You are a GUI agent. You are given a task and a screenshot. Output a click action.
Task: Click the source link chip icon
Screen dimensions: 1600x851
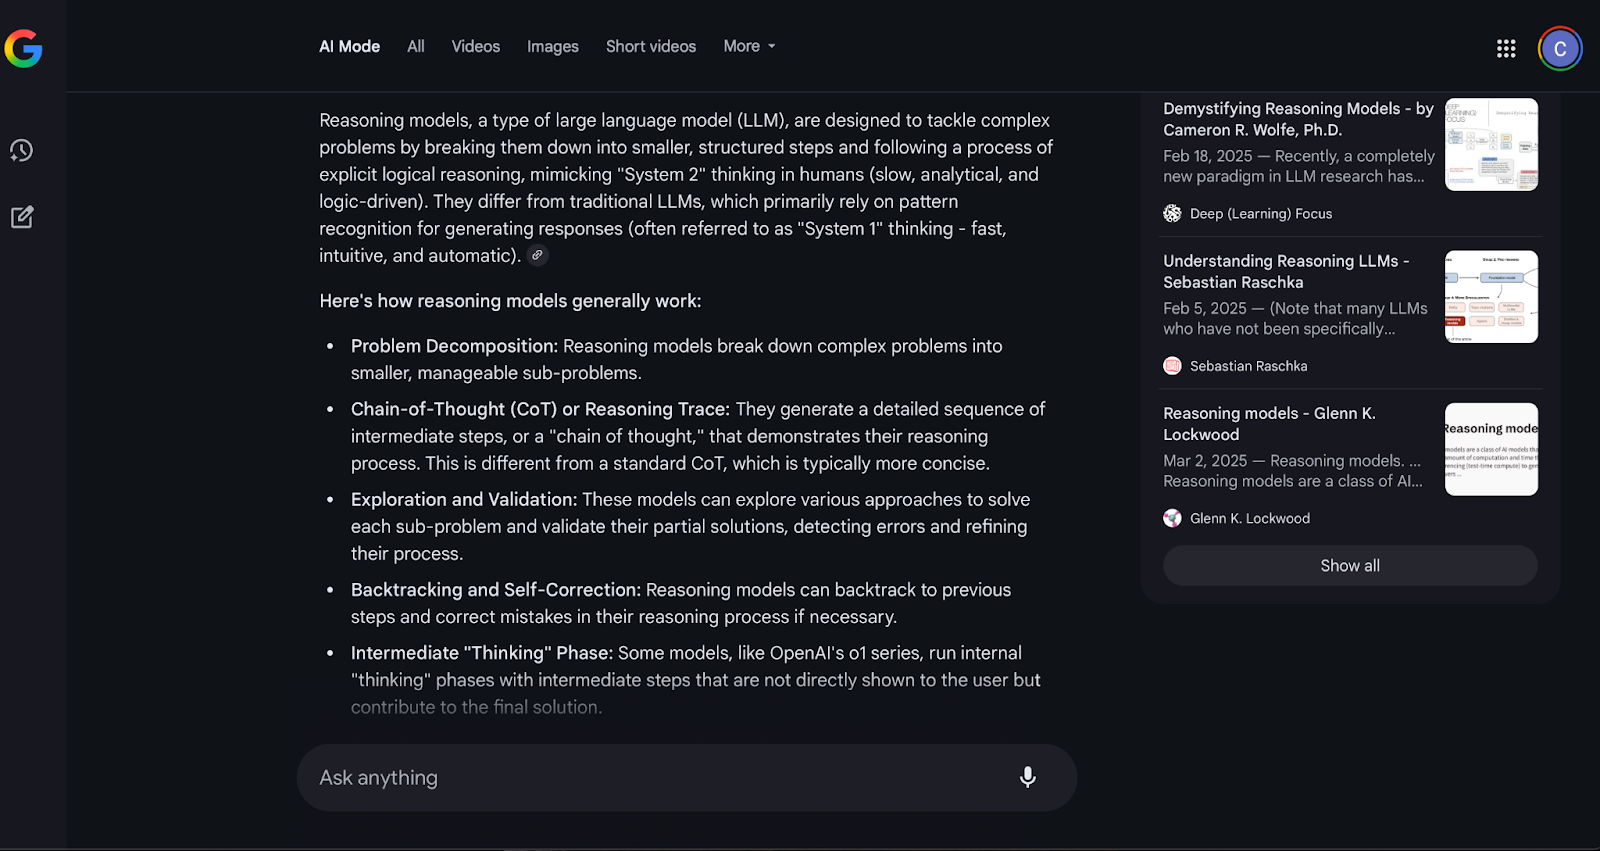537,255
